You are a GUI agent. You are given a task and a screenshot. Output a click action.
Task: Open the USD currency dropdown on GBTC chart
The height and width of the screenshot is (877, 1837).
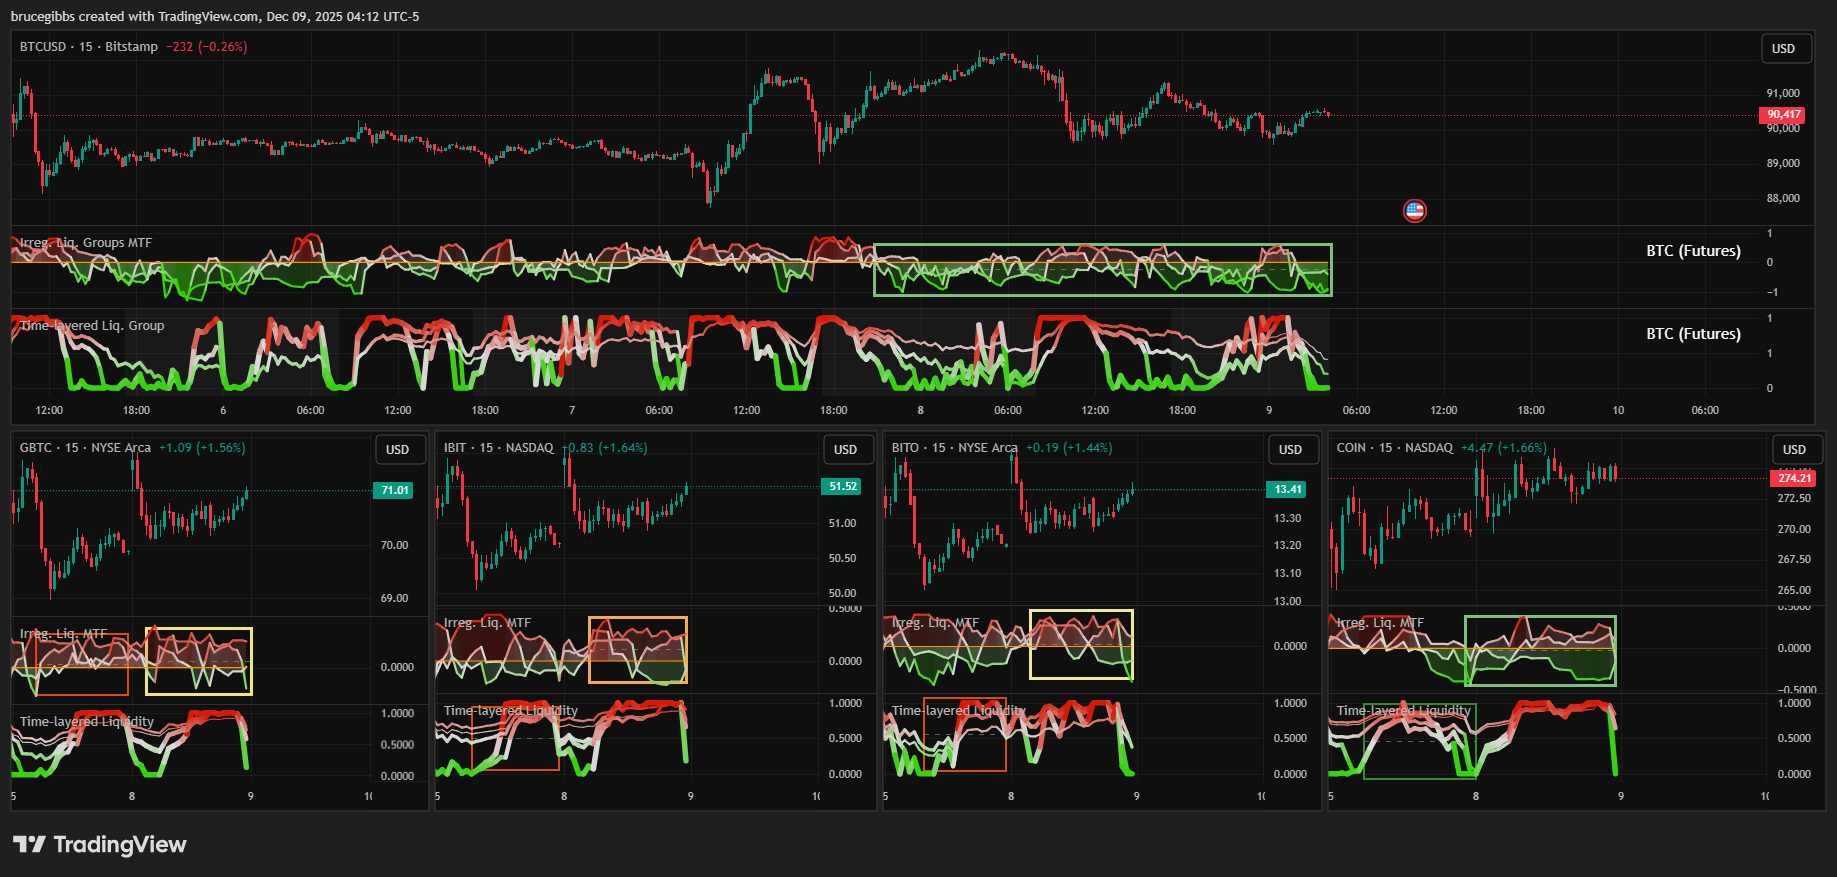[x=397, y=450]
